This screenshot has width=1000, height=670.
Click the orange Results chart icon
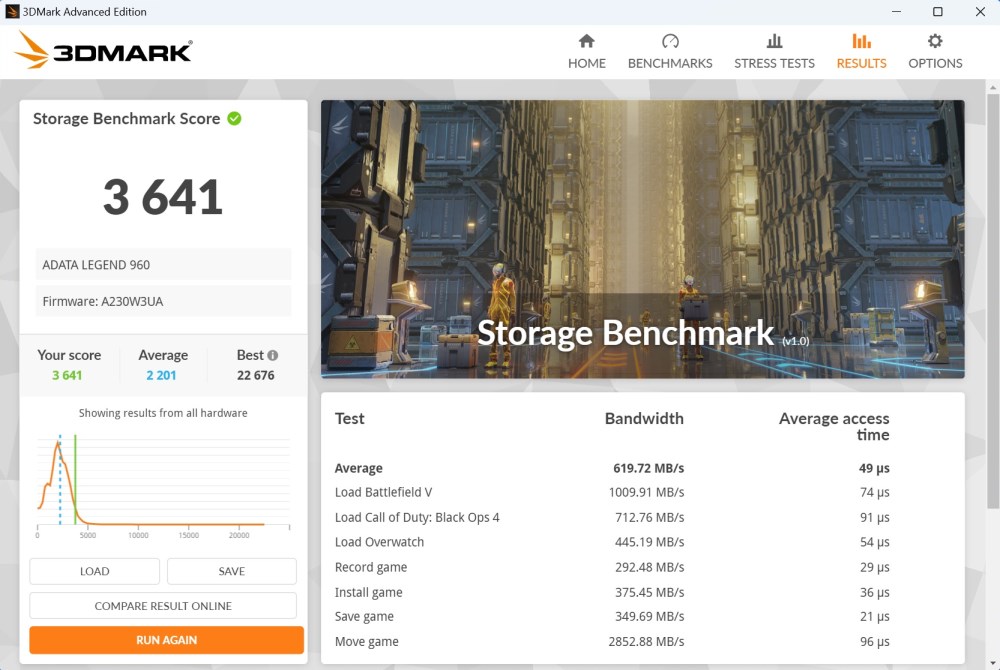[x=861, y=41]
